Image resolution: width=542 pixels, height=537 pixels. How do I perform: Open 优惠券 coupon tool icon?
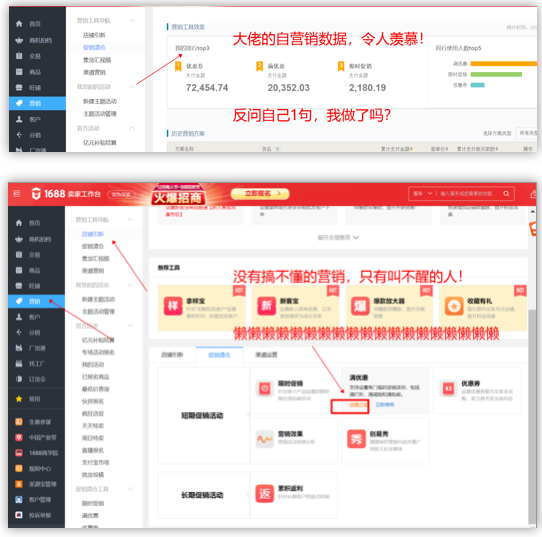coord(448,388)
